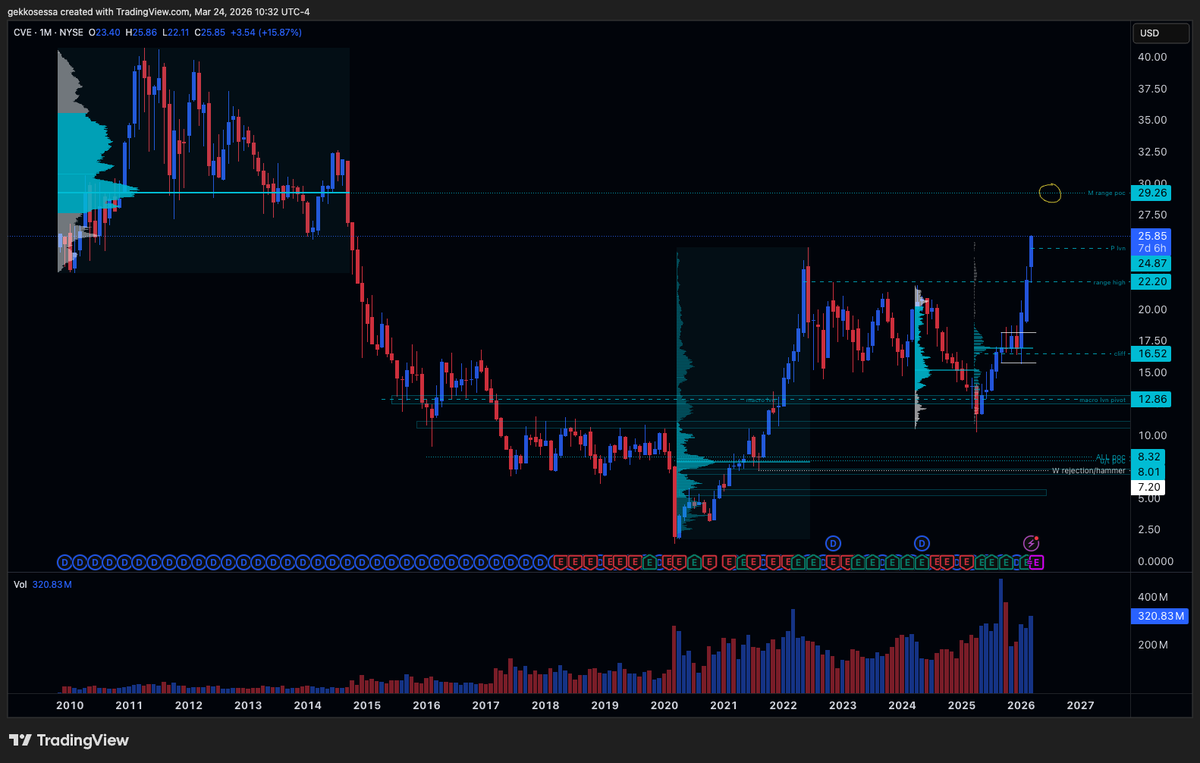Viewport: 1200px width, 763px height.
Task: Click the upper dividend D marker near 2023
Action: pyautogui.click(x=833, y=542)
